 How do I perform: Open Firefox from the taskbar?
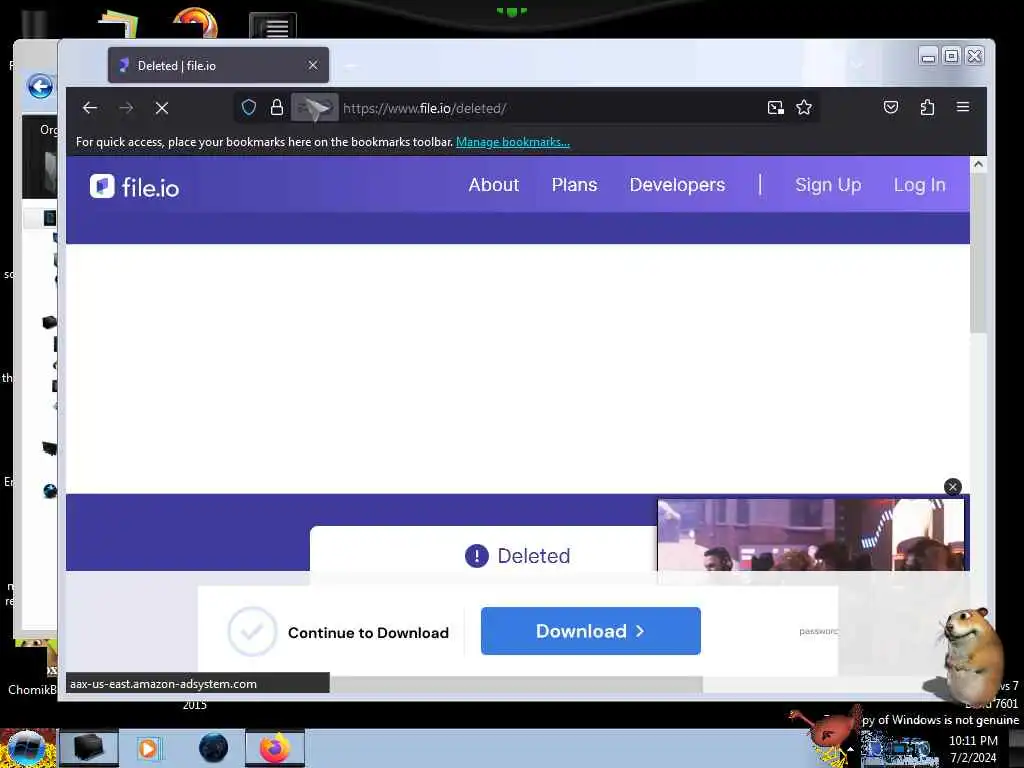[x=275, y=748]
